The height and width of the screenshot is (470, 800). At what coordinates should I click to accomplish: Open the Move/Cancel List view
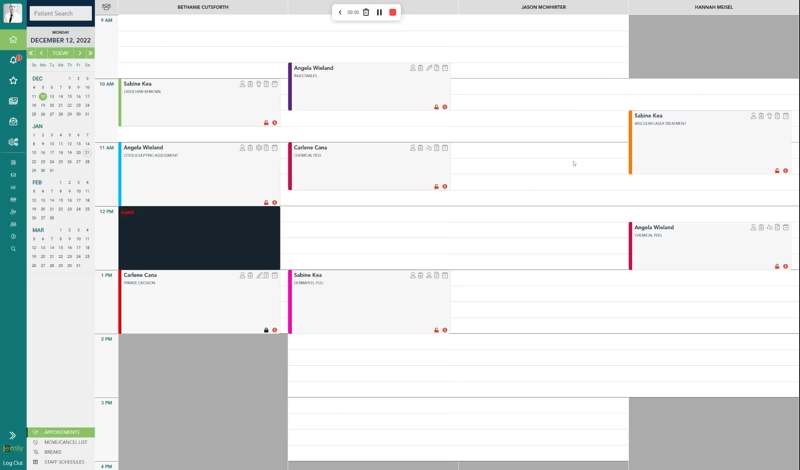pyautogui.click(x=63, y=442)
